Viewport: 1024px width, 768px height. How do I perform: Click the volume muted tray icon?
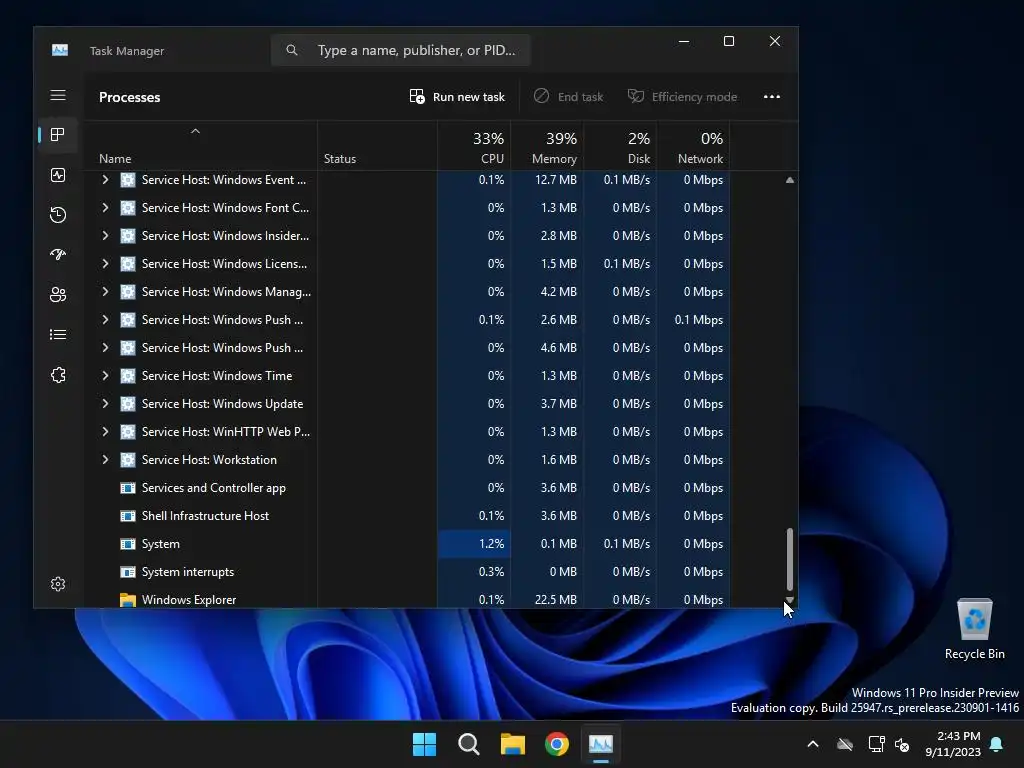(903, 744)
